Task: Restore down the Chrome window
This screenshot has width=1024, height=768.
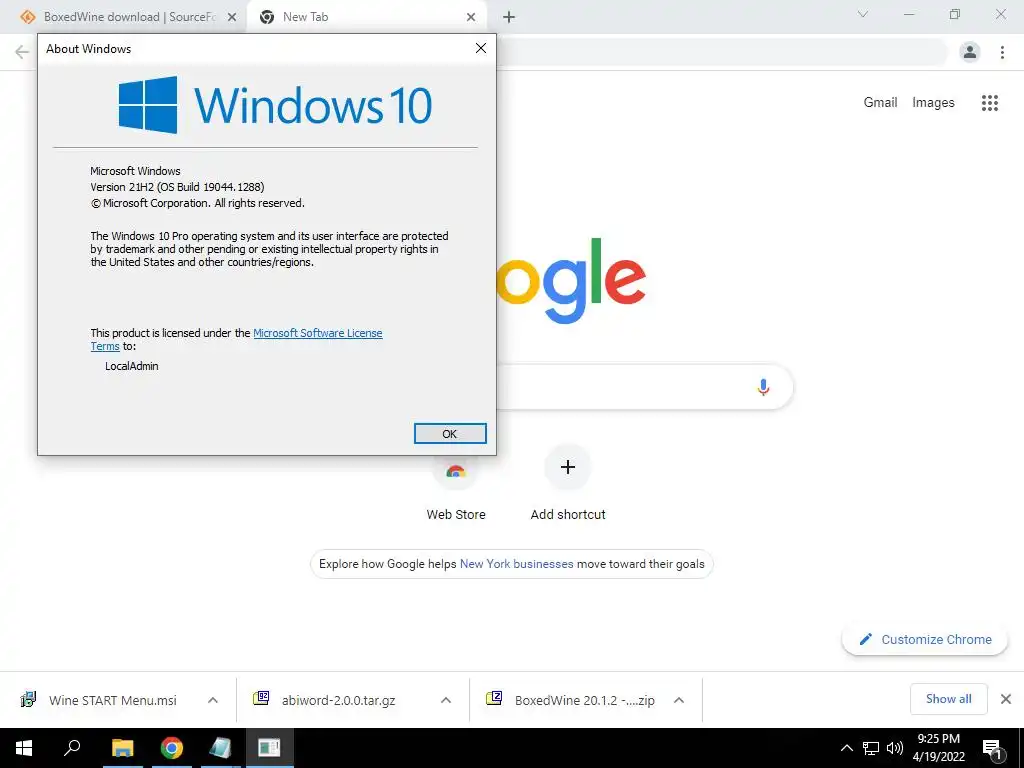Action: pos(955,14)
